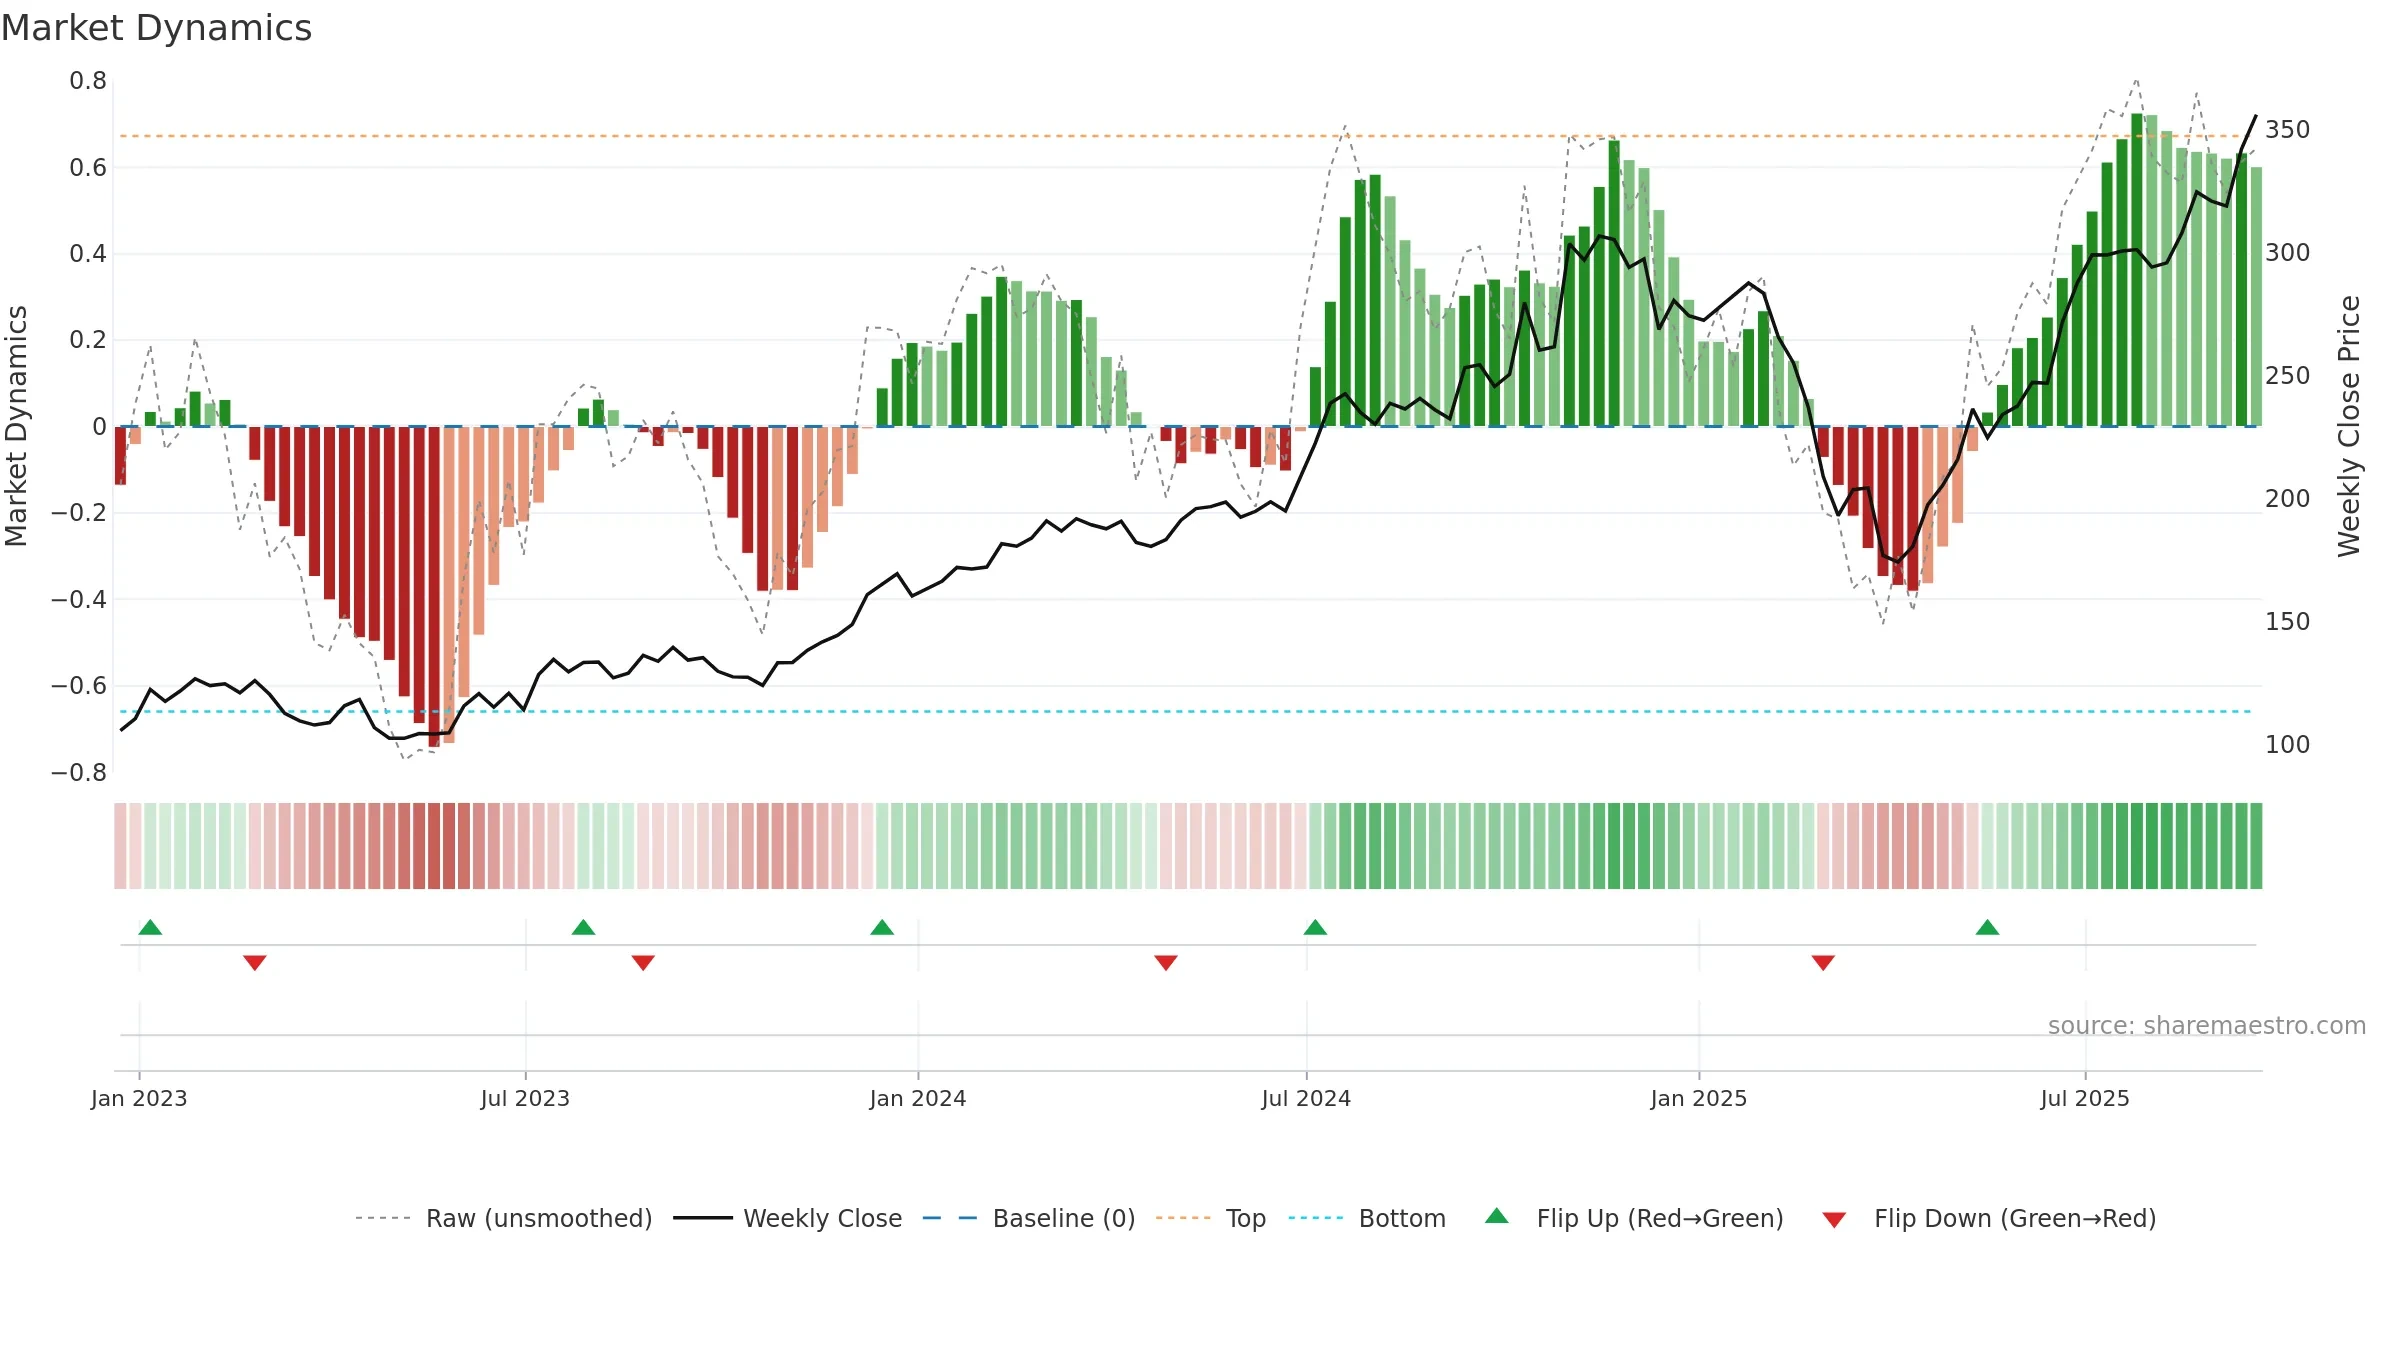Click the Jul 2025 axis label

coord(2085,1098)
